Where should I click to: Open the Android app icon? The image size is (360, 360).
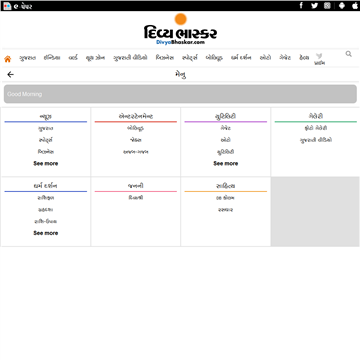(x=342, y=5)
